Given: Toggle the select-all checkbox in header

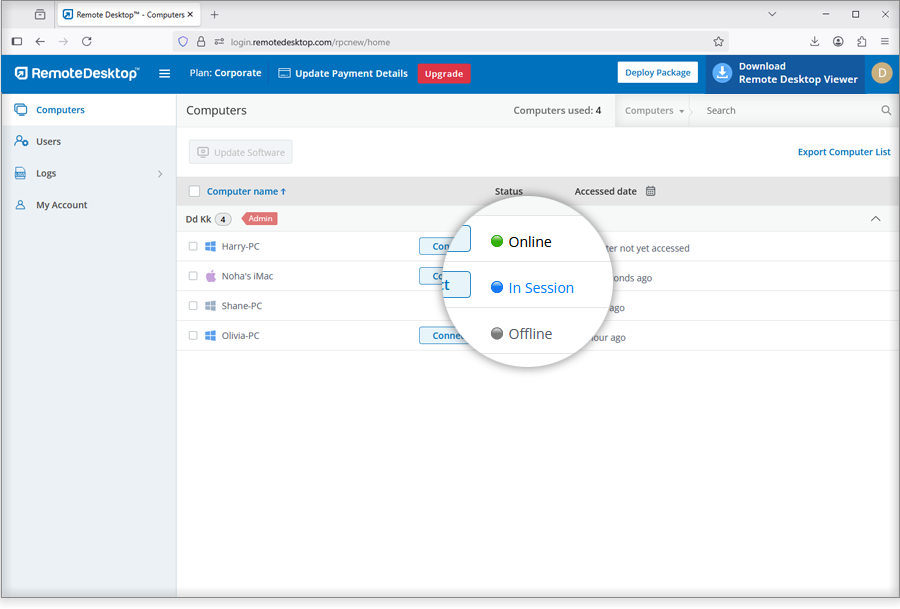Looking at the screenshot, I should click(194, 191).
